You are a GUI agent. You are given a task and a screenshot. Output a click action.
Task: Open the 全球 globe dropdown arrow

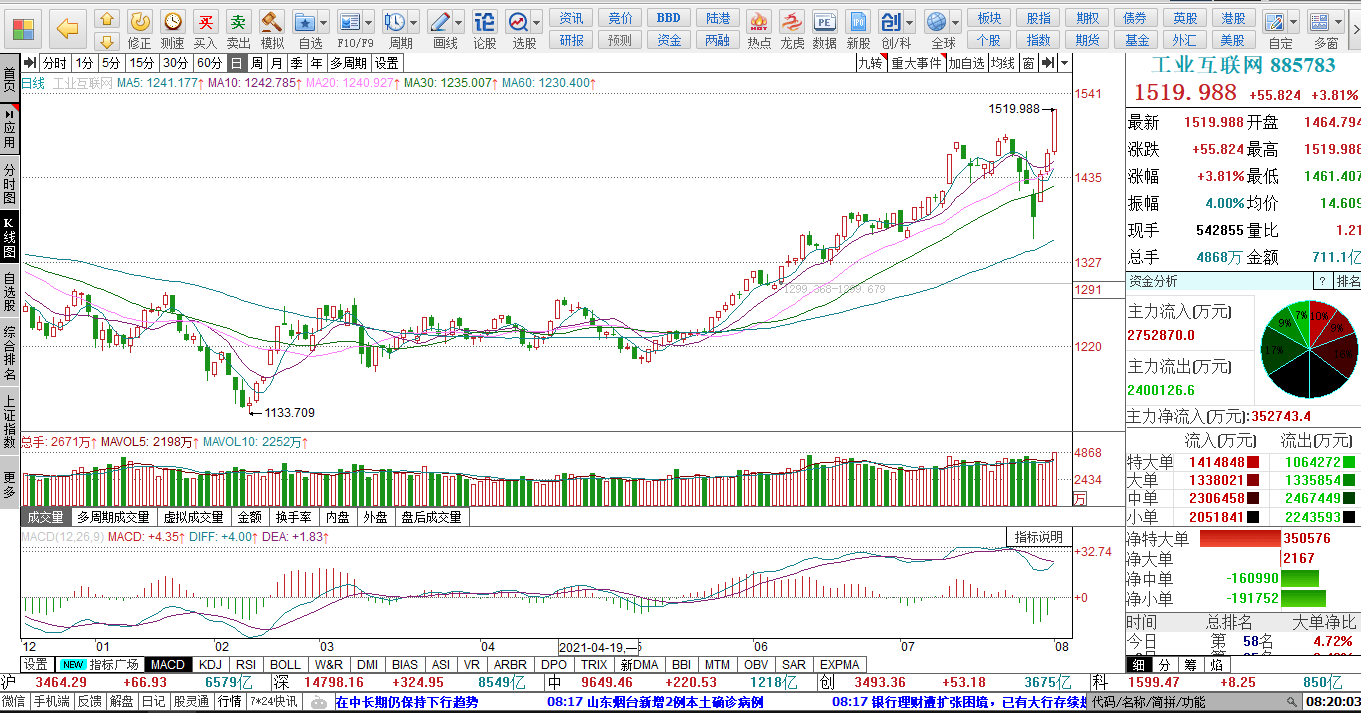point(955,21)
